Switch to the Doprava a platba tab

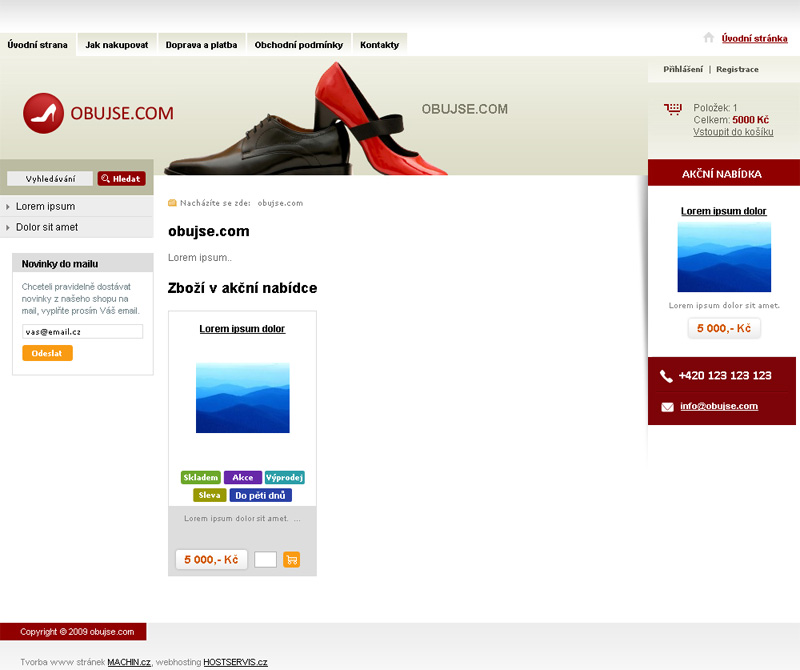(202, 45)
